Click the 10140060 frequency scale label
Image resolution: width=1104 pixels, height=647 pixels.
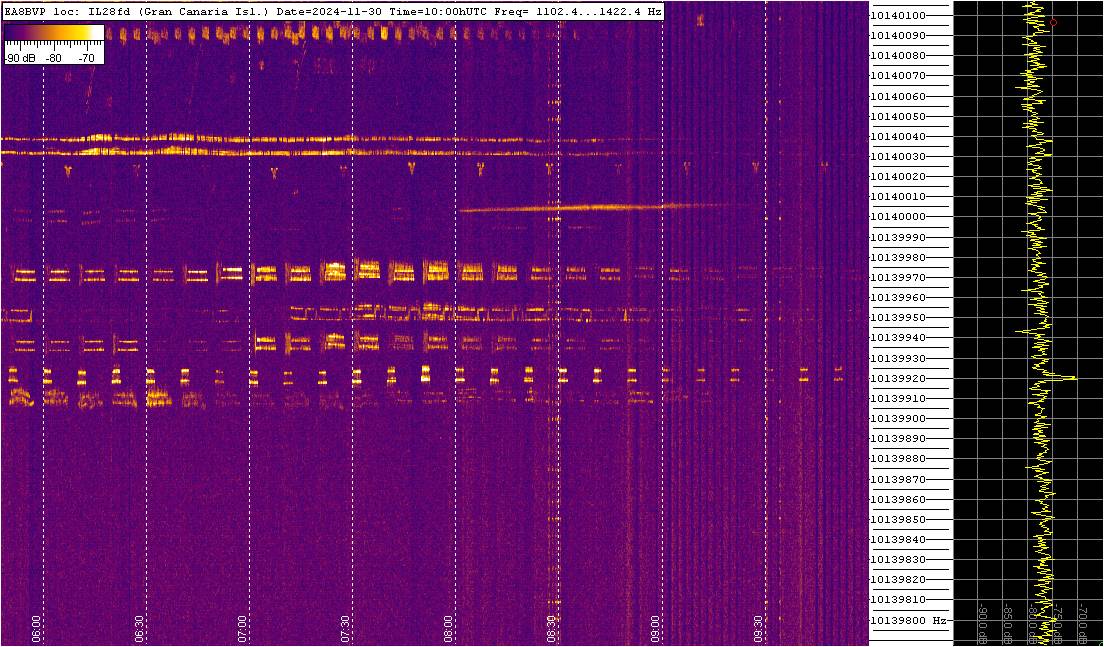coord(898,96)
